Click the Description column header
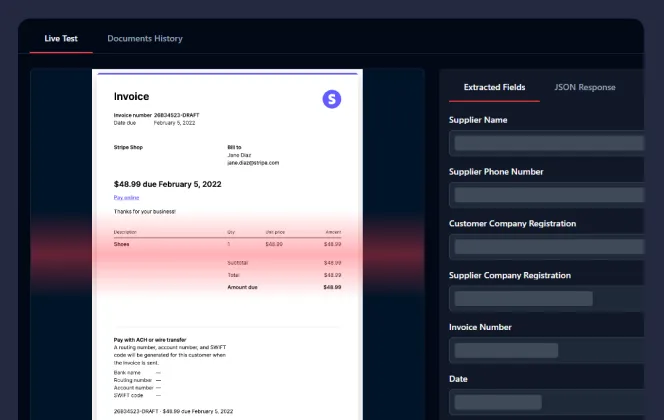This screenshot has width=664, height=420. point(125,232)
